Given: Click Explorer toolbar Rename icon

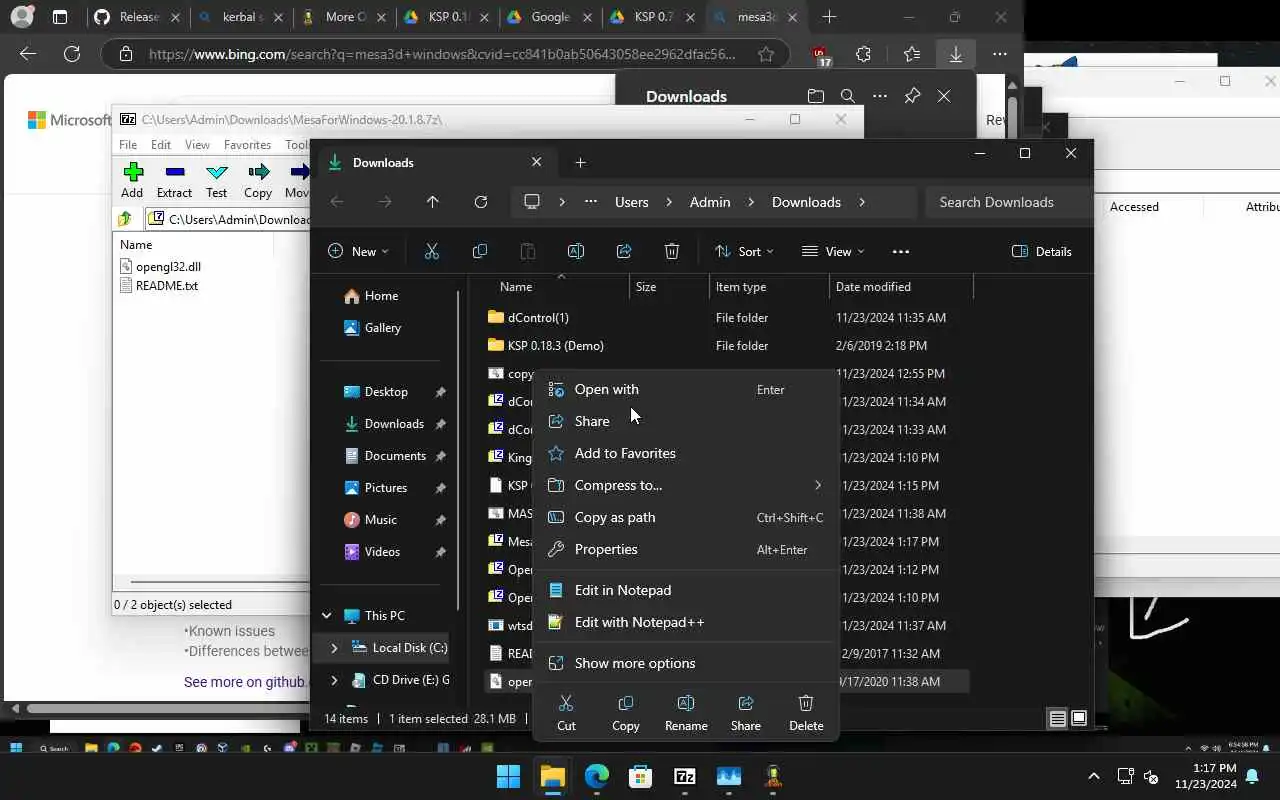Looking at the screenshot, I should coord(576,251).
